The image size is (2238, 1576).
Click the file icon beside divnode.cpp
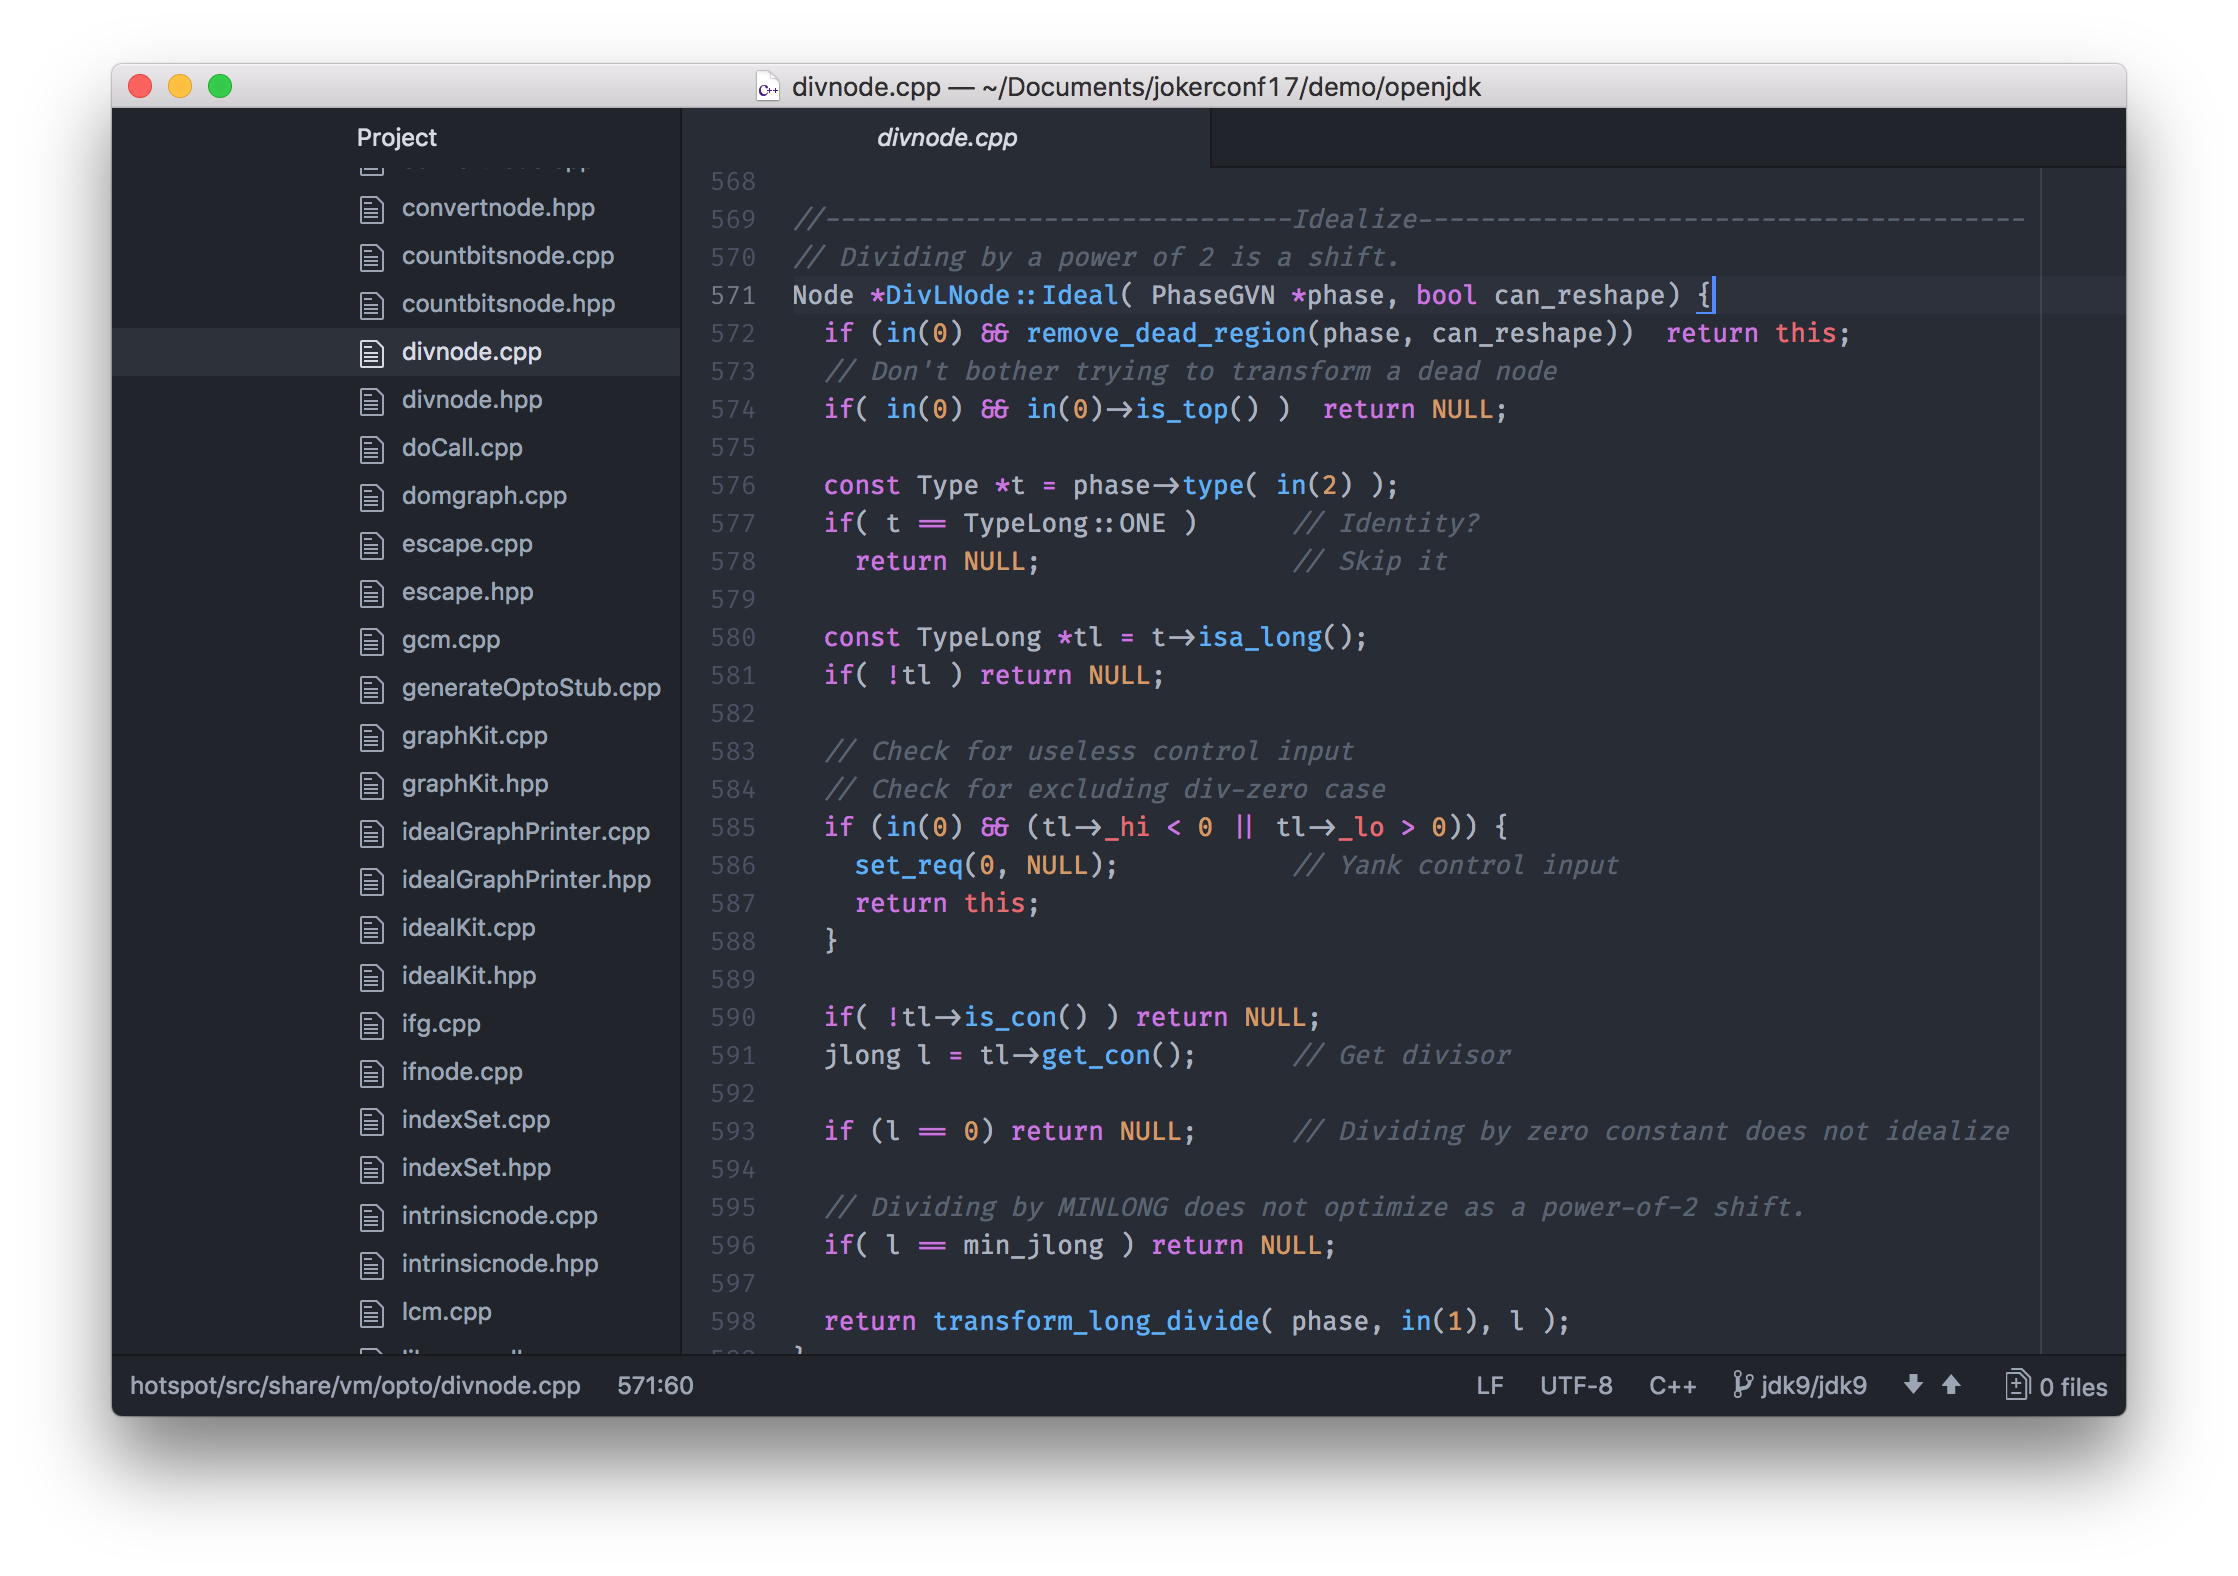pos(372,353)
